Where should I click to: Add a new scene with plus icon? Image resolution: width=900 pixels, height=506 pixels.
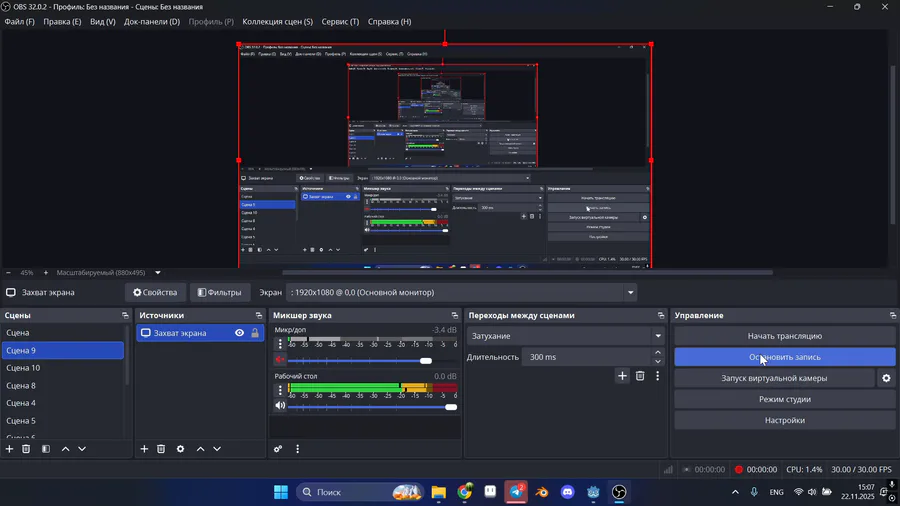click(10, 449)
